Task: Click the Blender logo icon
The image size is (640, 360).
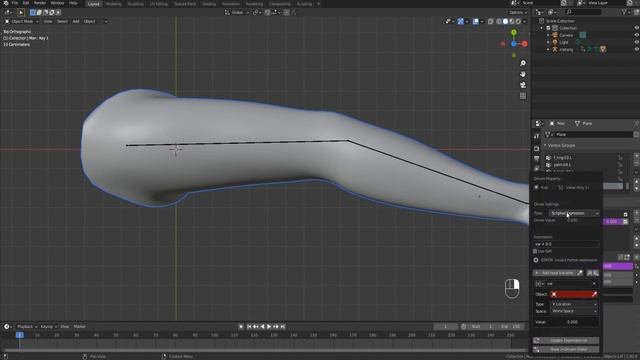Action: click(x=6, y=3)
